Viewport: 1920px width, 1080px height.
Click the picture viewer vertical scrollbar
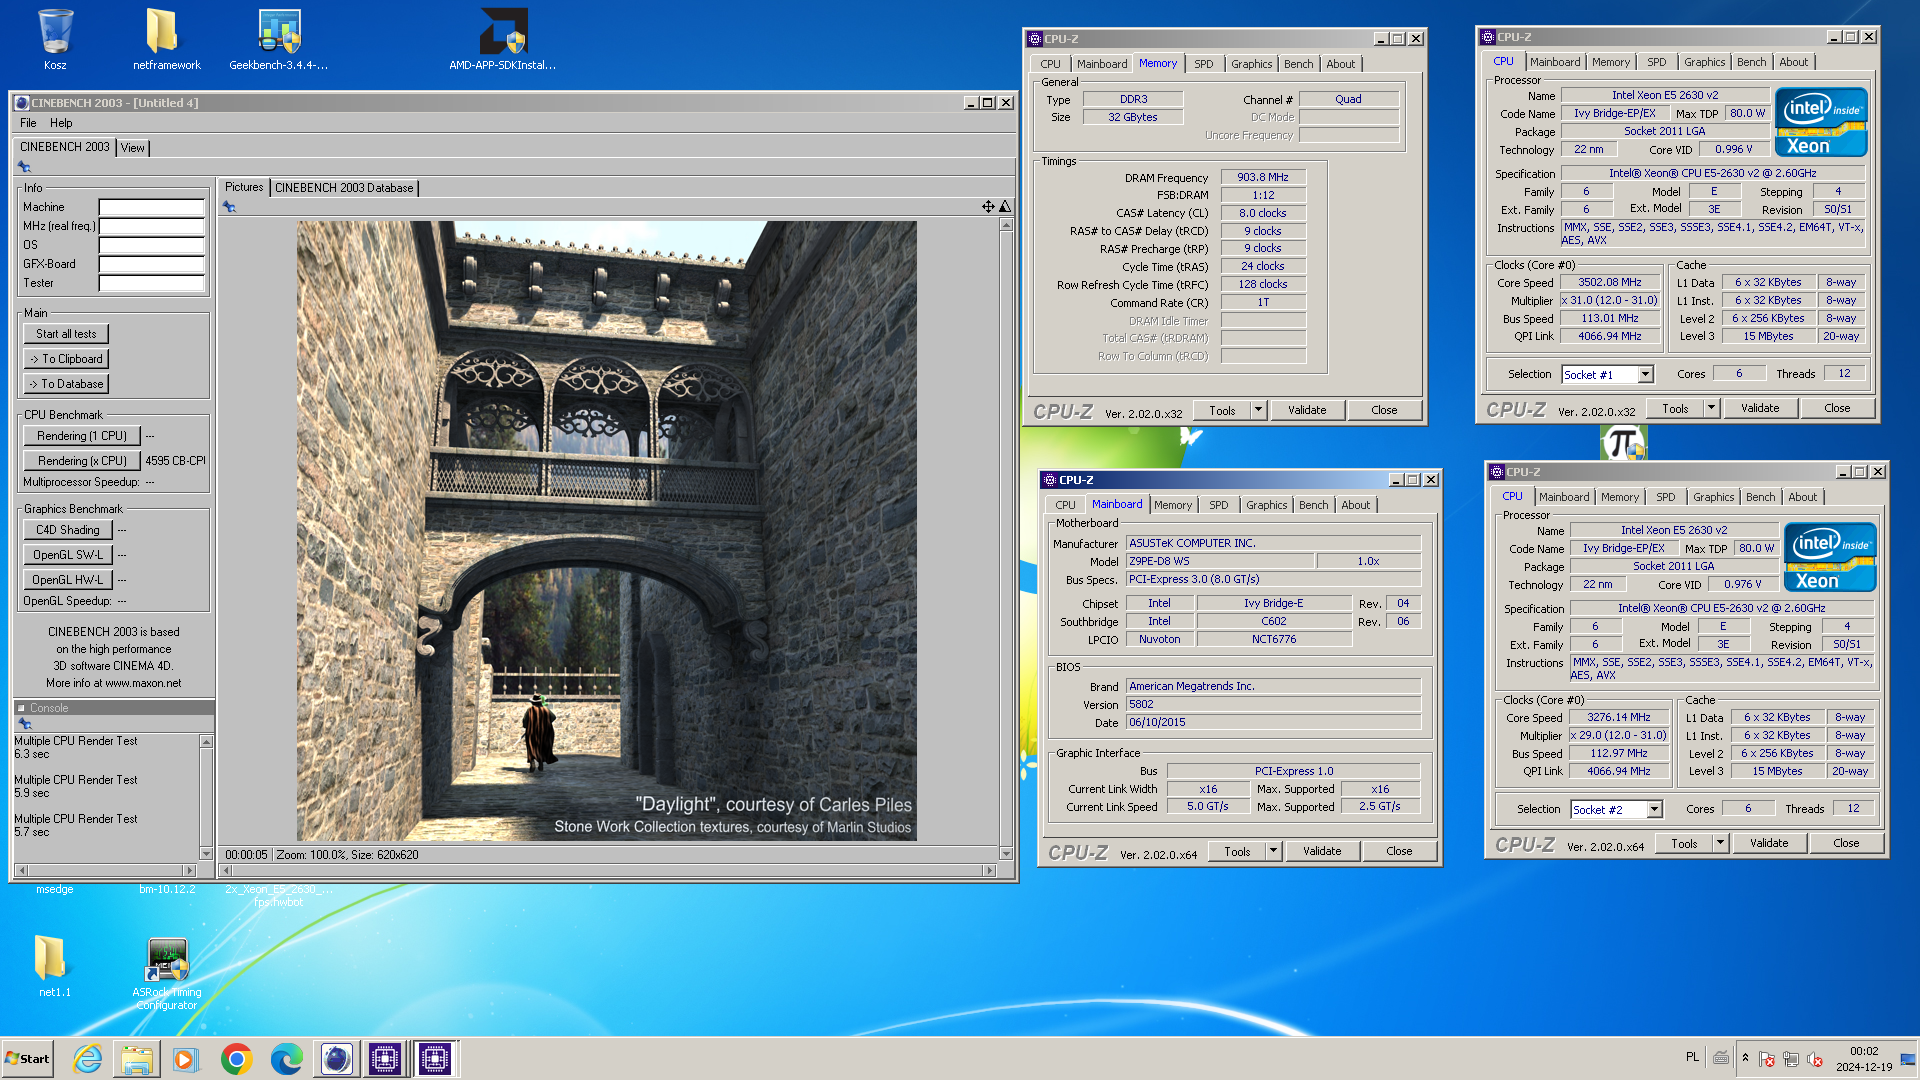coord(1006,539)
